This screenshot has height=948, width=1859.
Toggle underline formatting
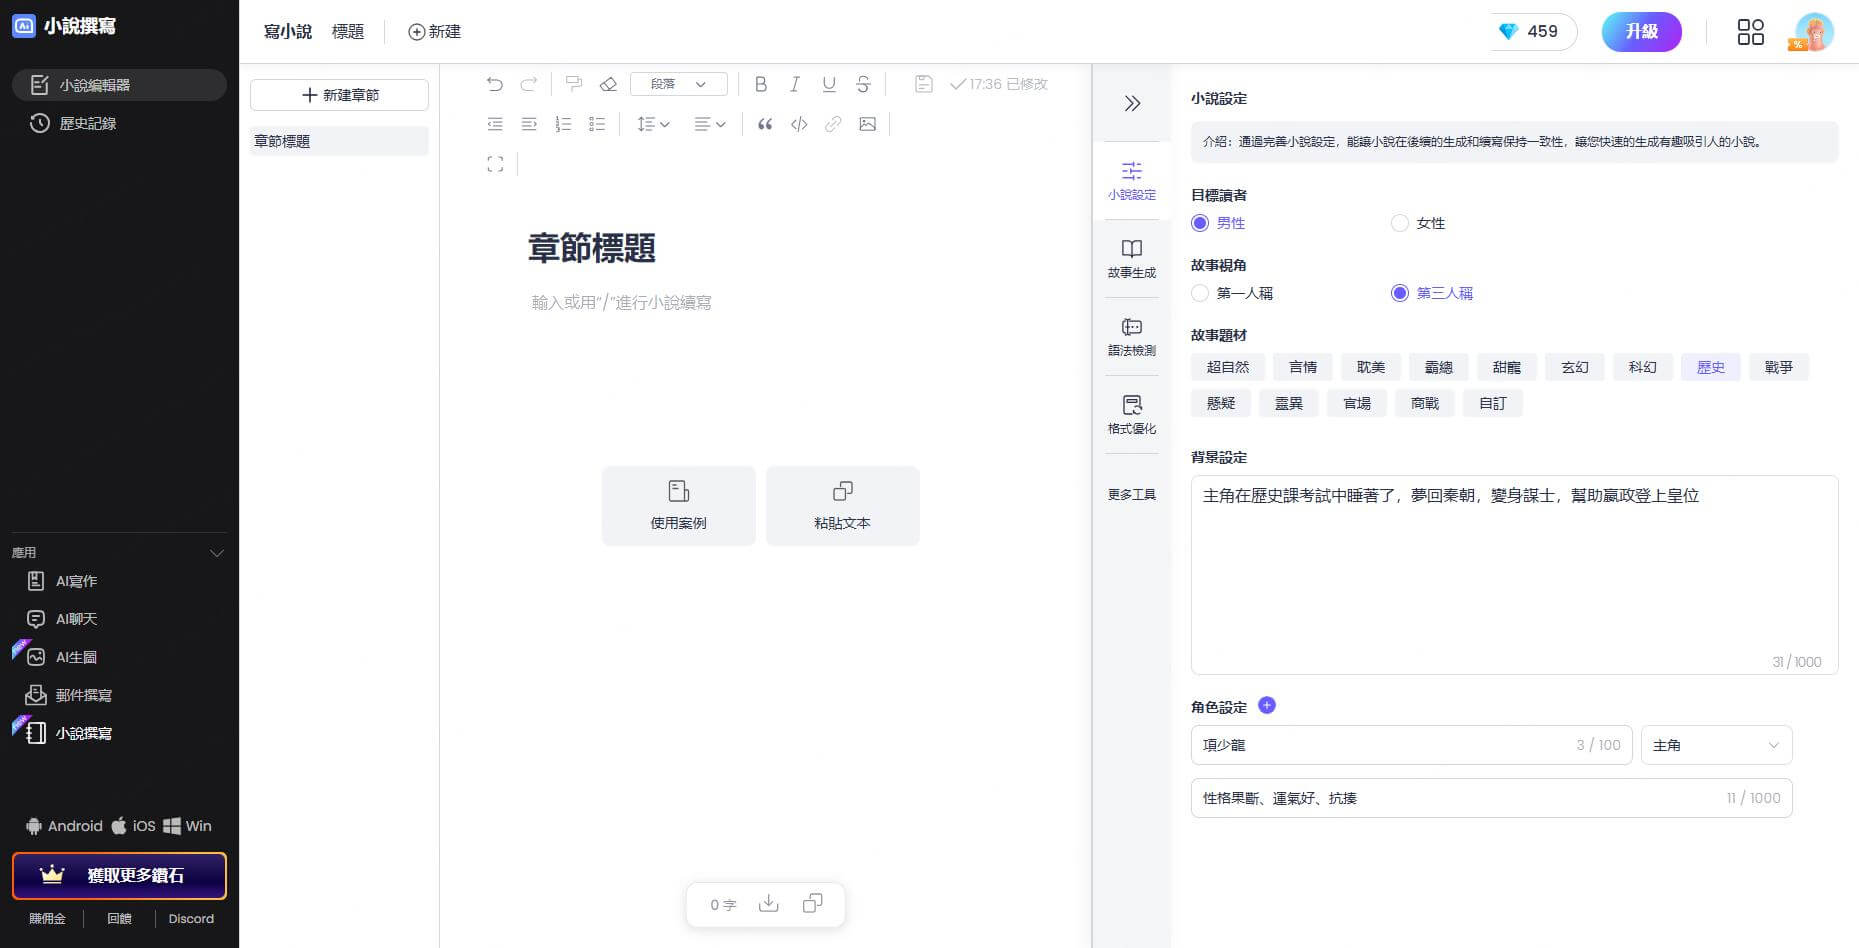coord(829,84)
